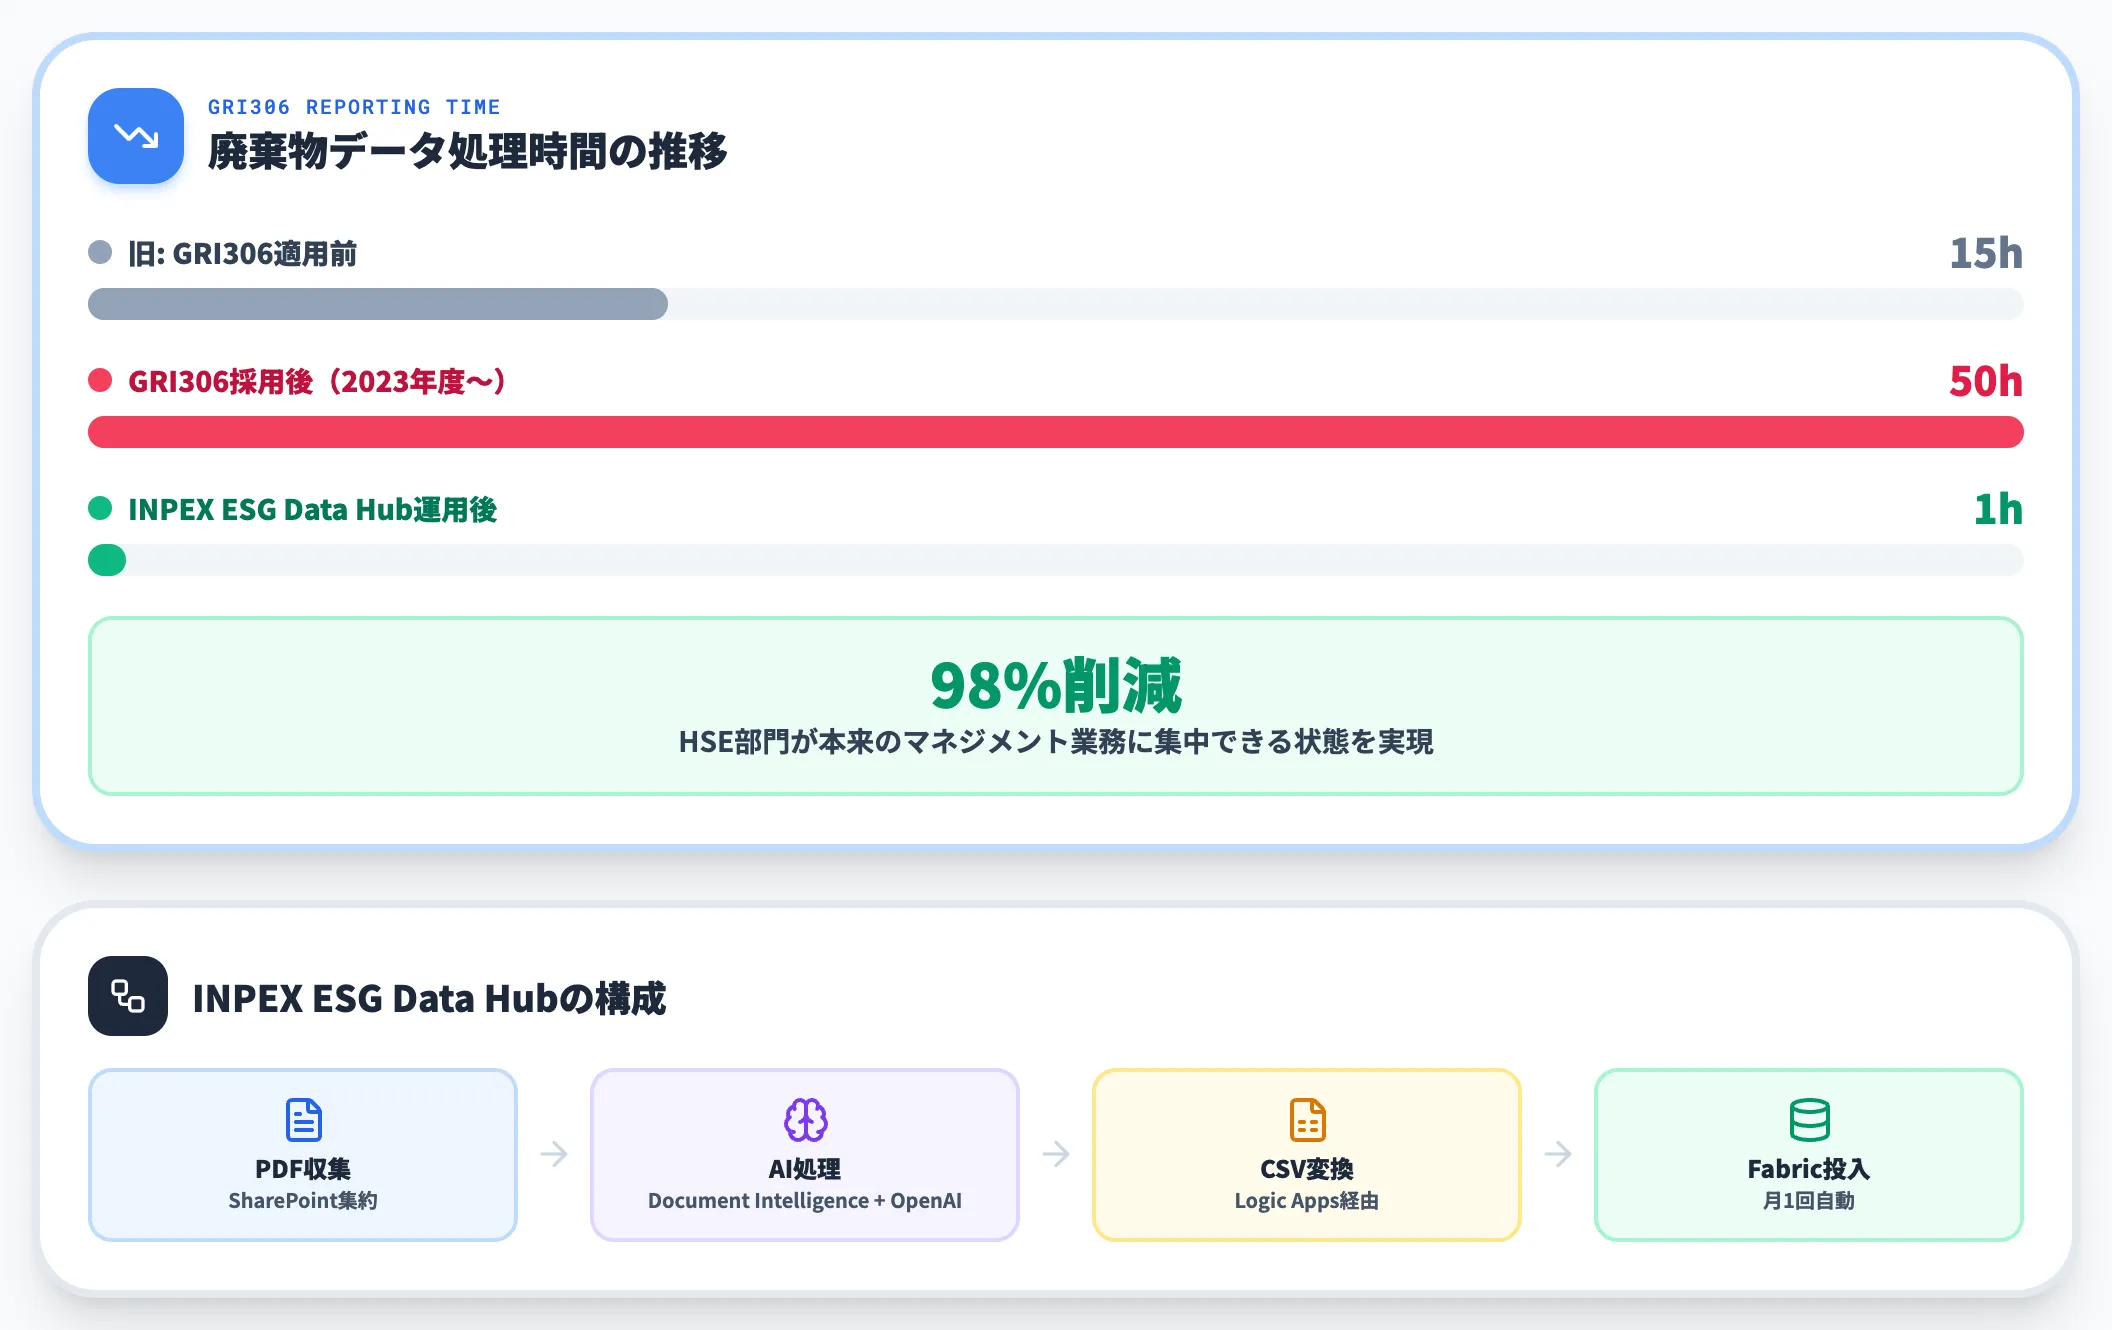Click the 1h value
Screen dimensions: 2112x1330
coord(1998,510)
